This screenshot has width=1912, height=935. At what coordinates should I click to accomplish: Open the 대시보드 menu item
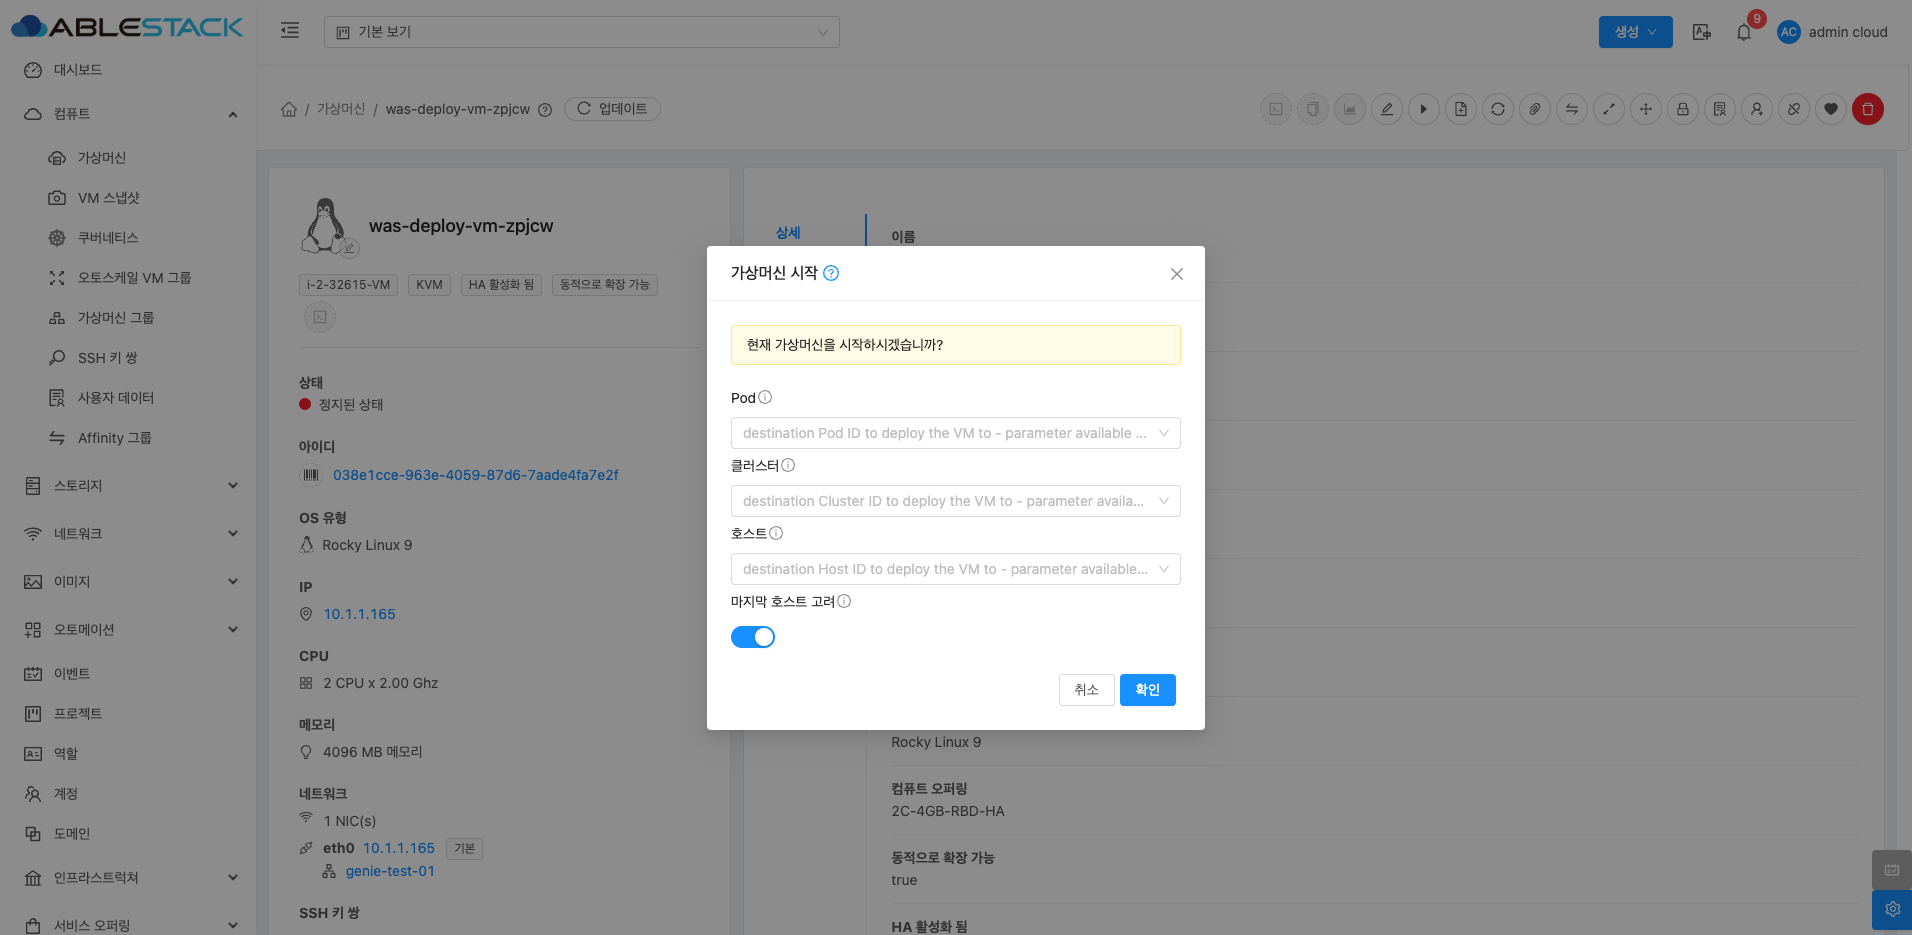78,70
